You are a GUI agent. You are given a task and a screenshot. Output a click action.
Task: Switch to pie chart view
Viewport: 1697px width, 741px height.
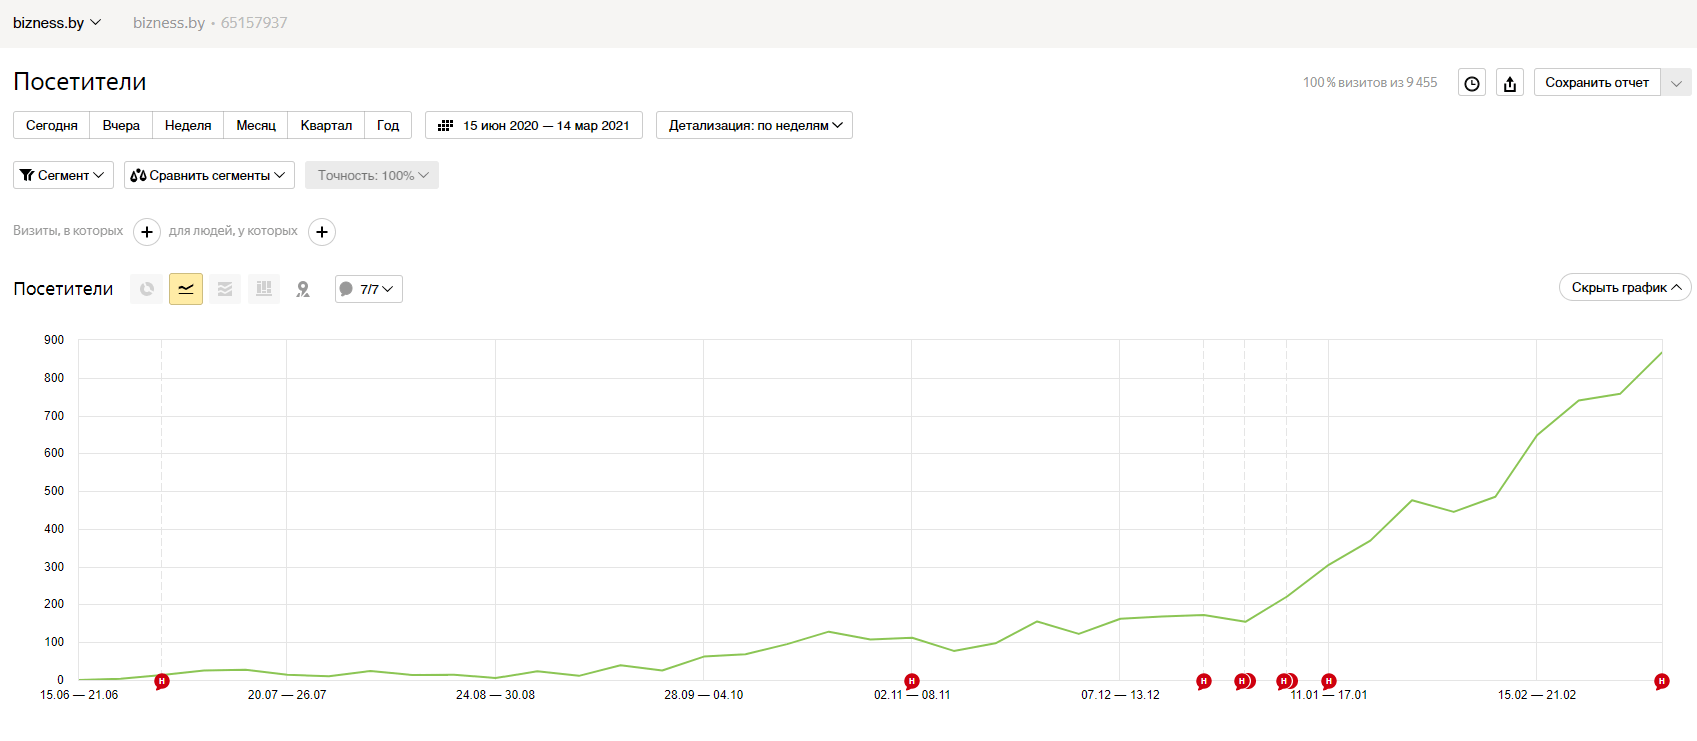(x=147, y=289)
